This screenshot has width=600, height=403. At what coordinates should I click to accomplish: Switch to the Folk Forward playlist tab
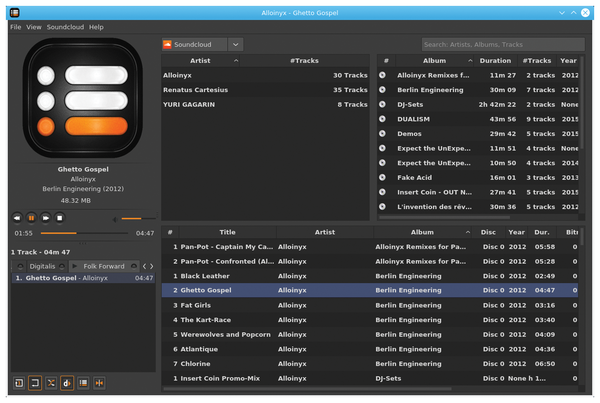point(104,266)
